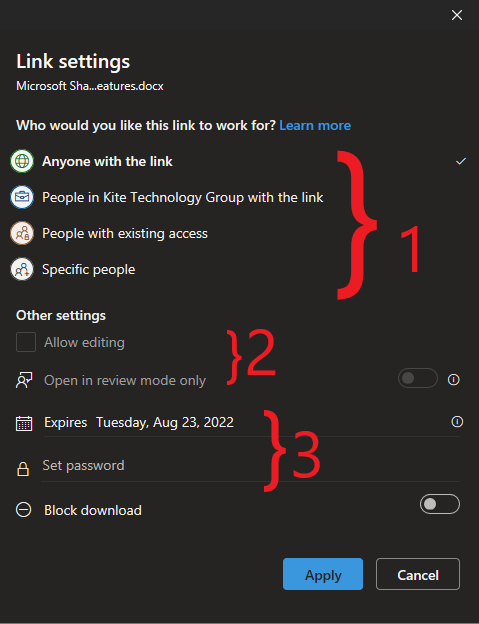This screenshot has width=479, height=624.
Task: Click the globe icon for Anyone with the link
Action: coord(22,161)
